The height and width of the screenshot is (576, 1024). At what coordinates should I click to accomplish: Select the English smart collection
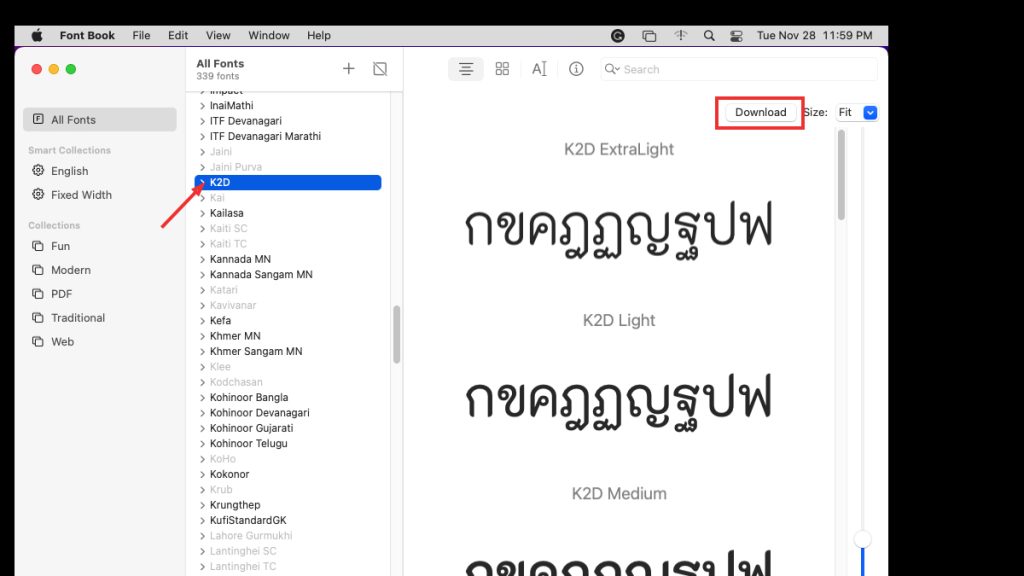pyautogui.click(x=70, y=171)
